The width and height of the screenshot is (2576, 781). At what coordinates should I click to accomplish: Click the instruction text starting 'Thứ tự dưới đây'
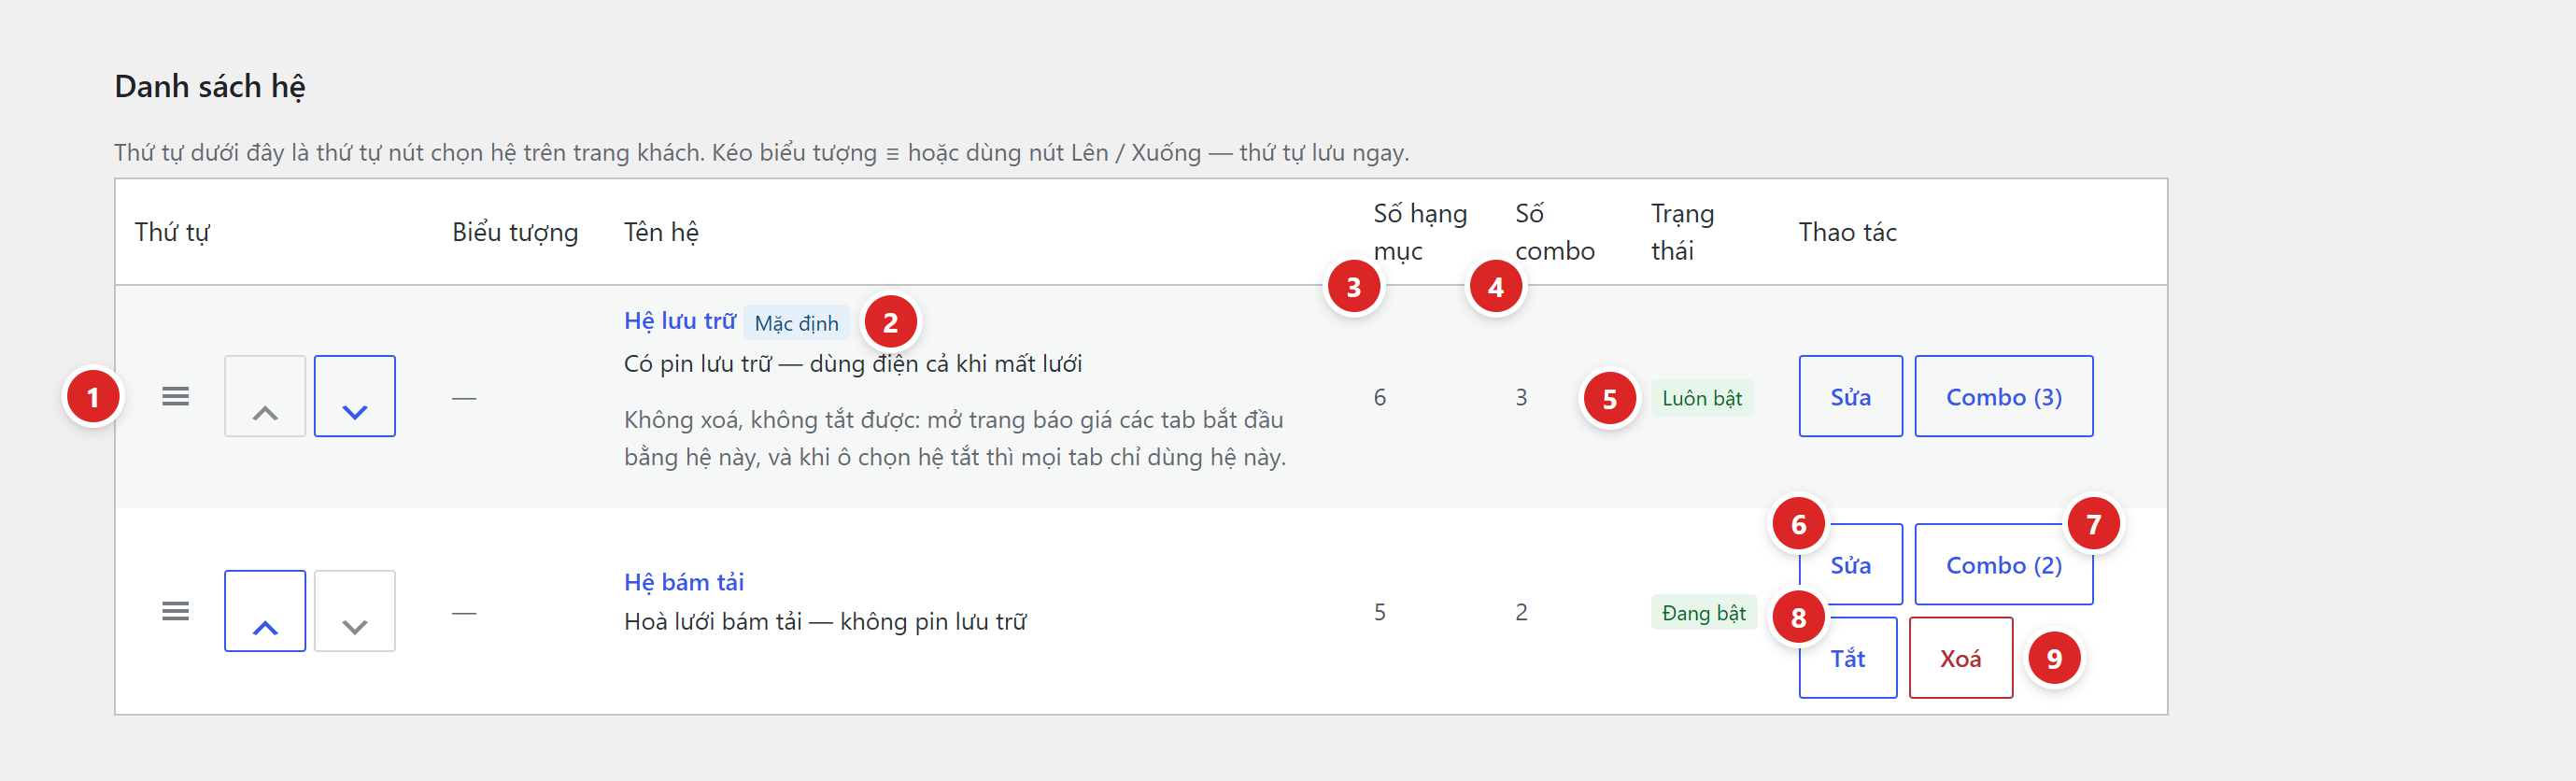[x=761, y=153]
